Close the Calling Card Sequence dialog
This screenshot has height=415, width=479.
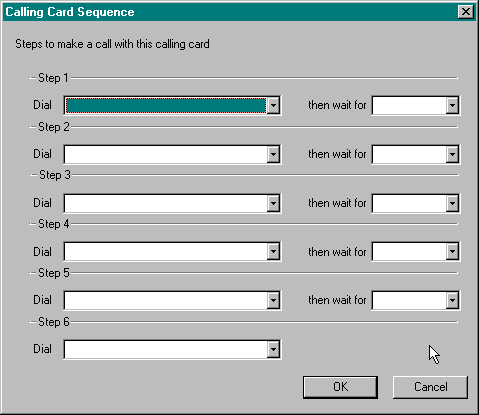(x=466, y=12)
